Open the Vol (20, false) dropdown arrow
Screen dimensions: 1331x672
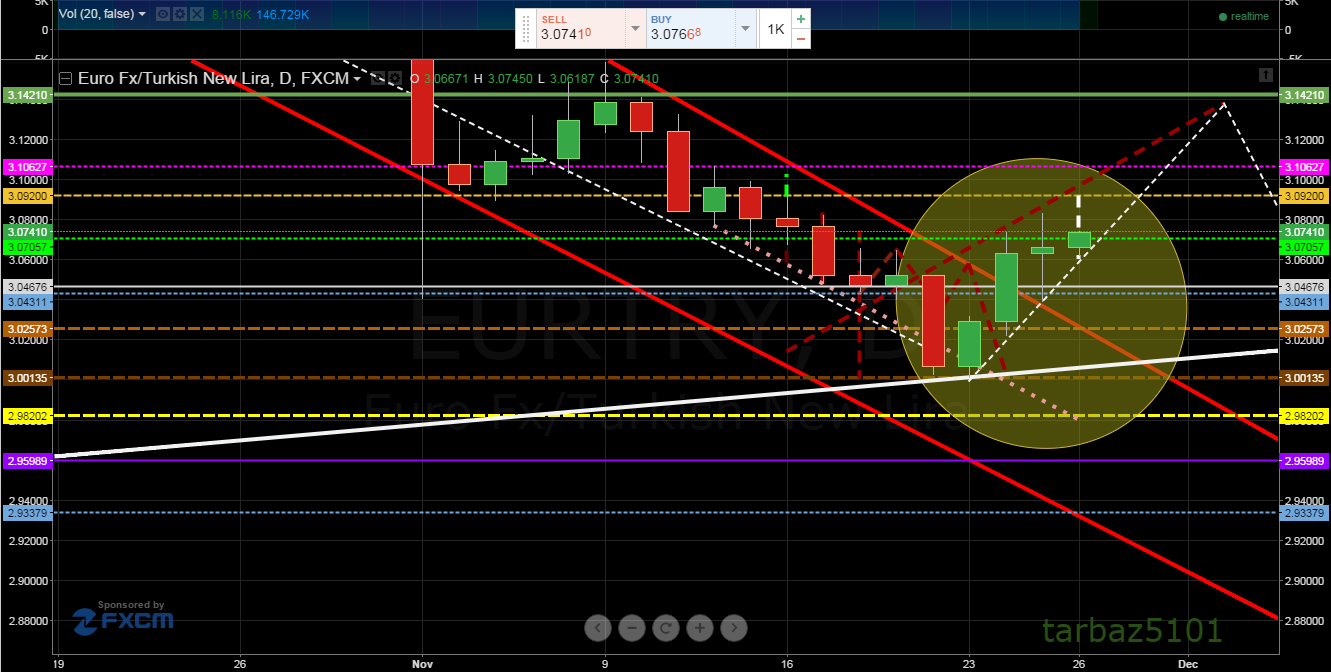(141, 14)
